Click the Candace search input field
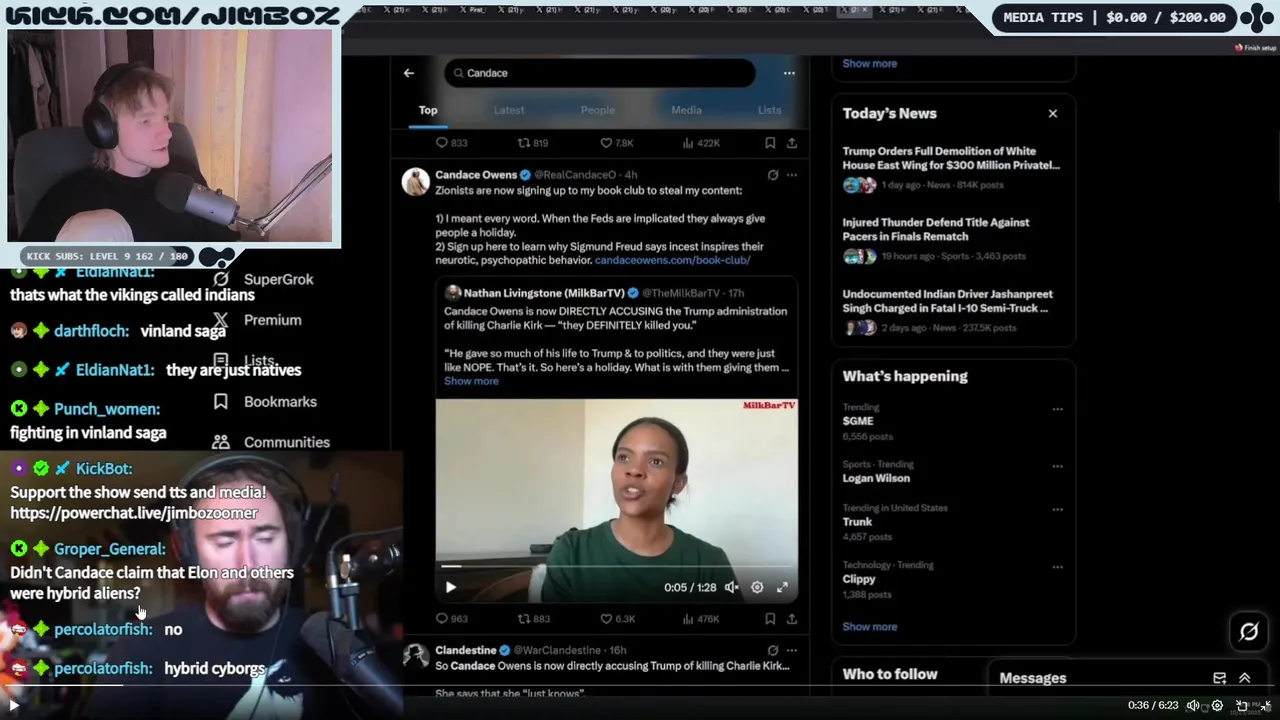This screenshot has width=1280, height=720. click(x=600, y=73)
